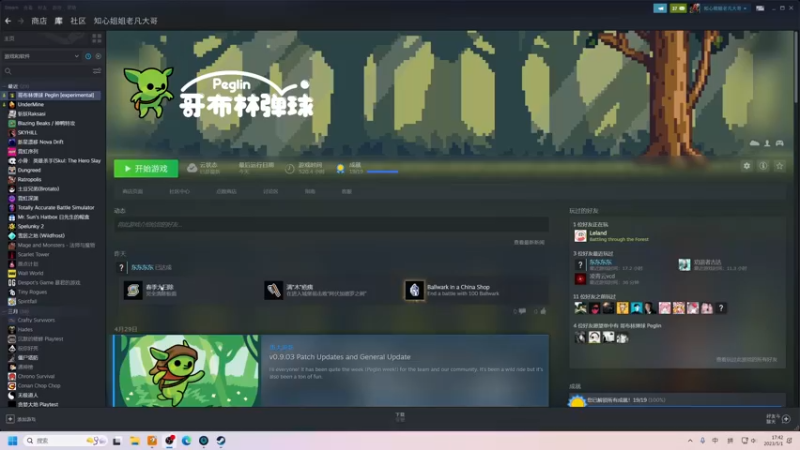Open the 商店 store menu

click(x=39, y=21)
